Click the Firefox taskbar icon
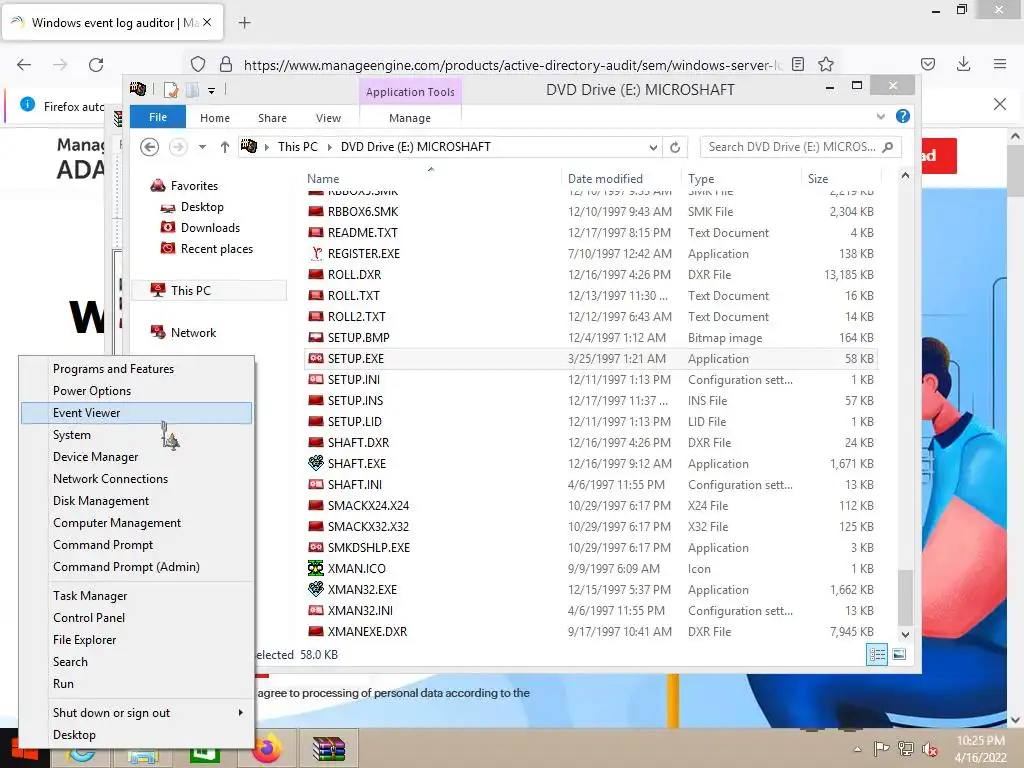Viewport: 1024px width, 768px height. [x=266, y=748]
